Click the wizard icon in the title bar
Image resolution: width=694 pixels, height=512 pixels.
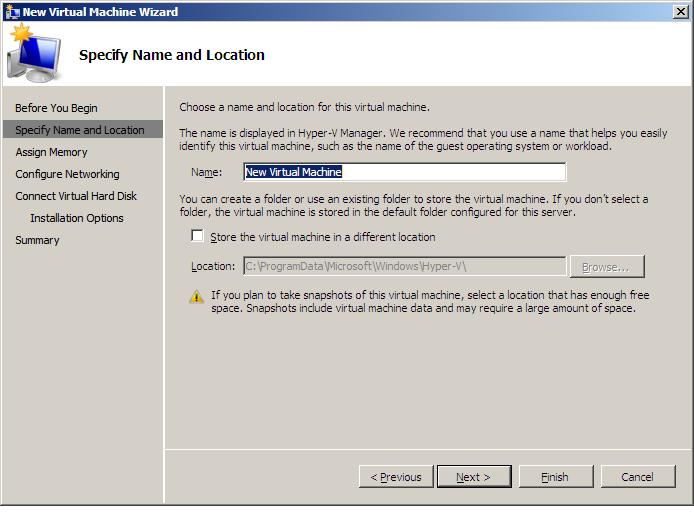(12, 12)
